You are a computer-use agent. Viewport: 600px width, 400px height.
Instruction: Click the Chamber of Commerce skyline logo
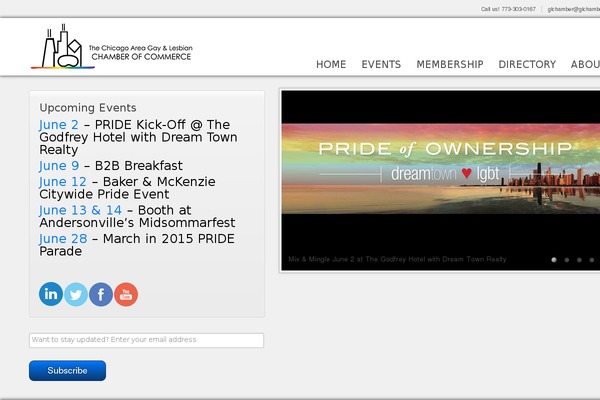point(63,46)
